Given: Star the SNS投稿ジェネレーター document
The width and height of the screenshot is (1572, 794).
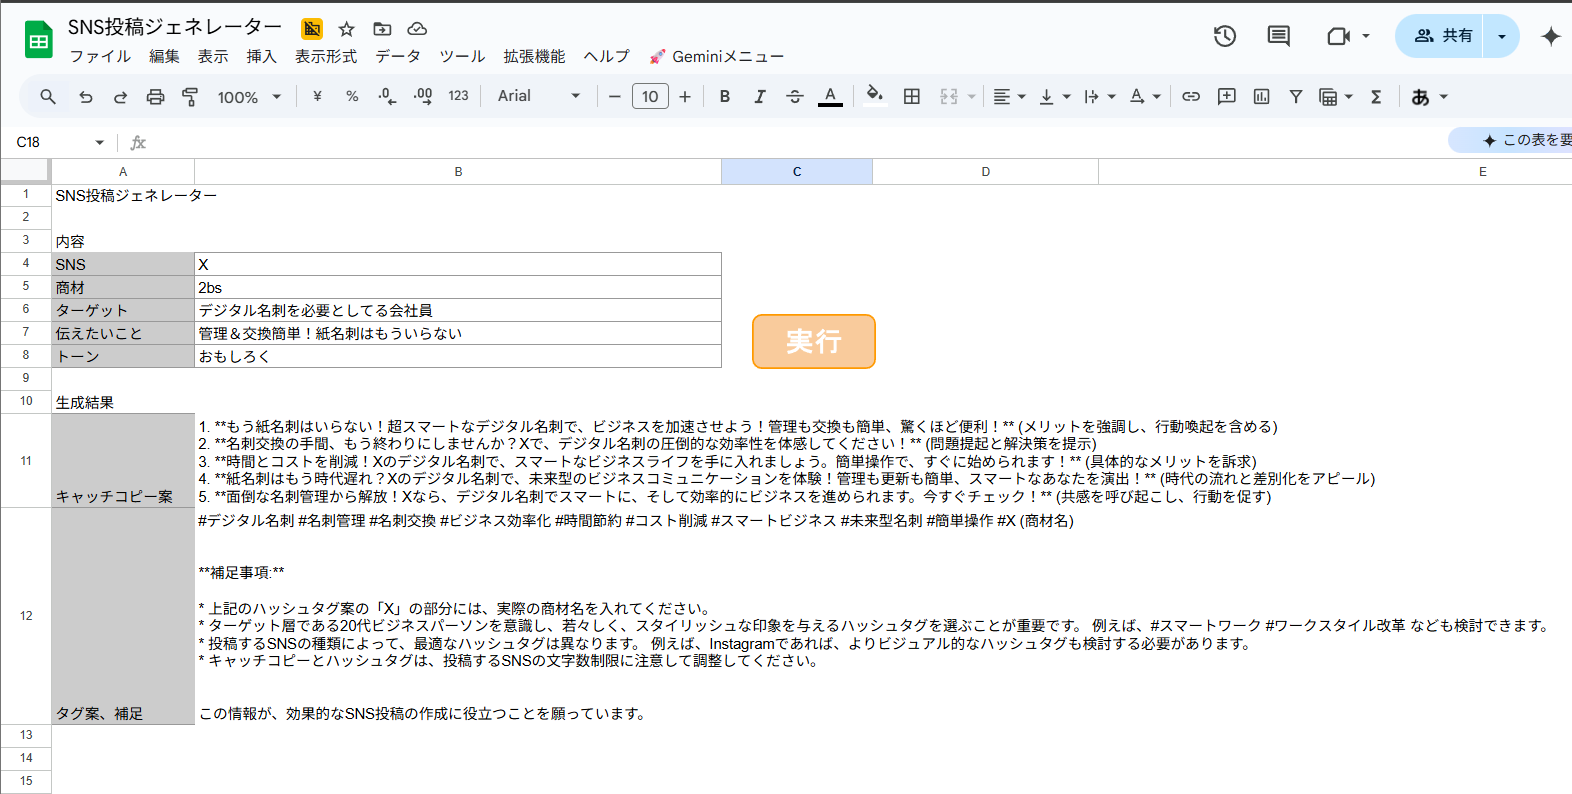Looking at the screenshot, I should tap(347, 29).
